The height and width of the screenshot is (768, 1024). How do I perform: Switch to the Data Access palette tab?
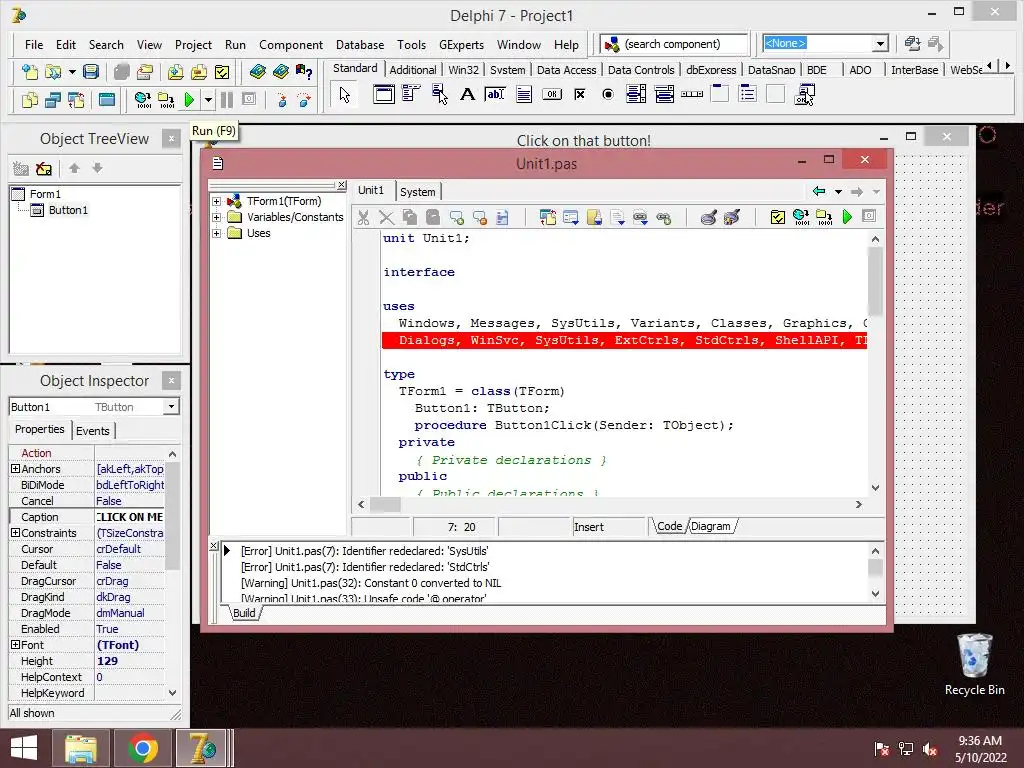(566, 70)
